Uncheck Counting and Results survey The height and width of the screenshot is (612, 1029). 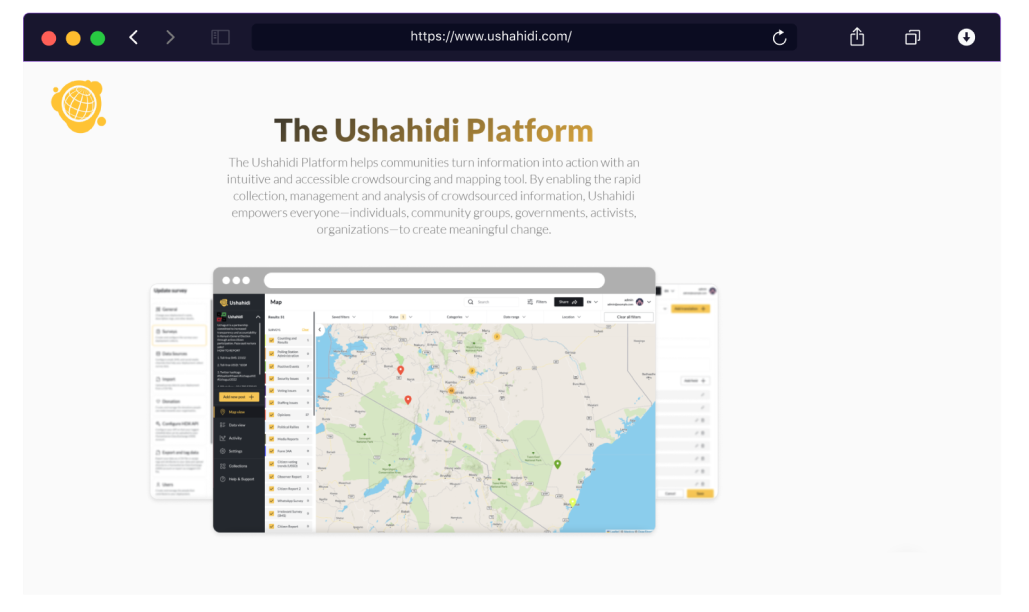pos(272,340)
